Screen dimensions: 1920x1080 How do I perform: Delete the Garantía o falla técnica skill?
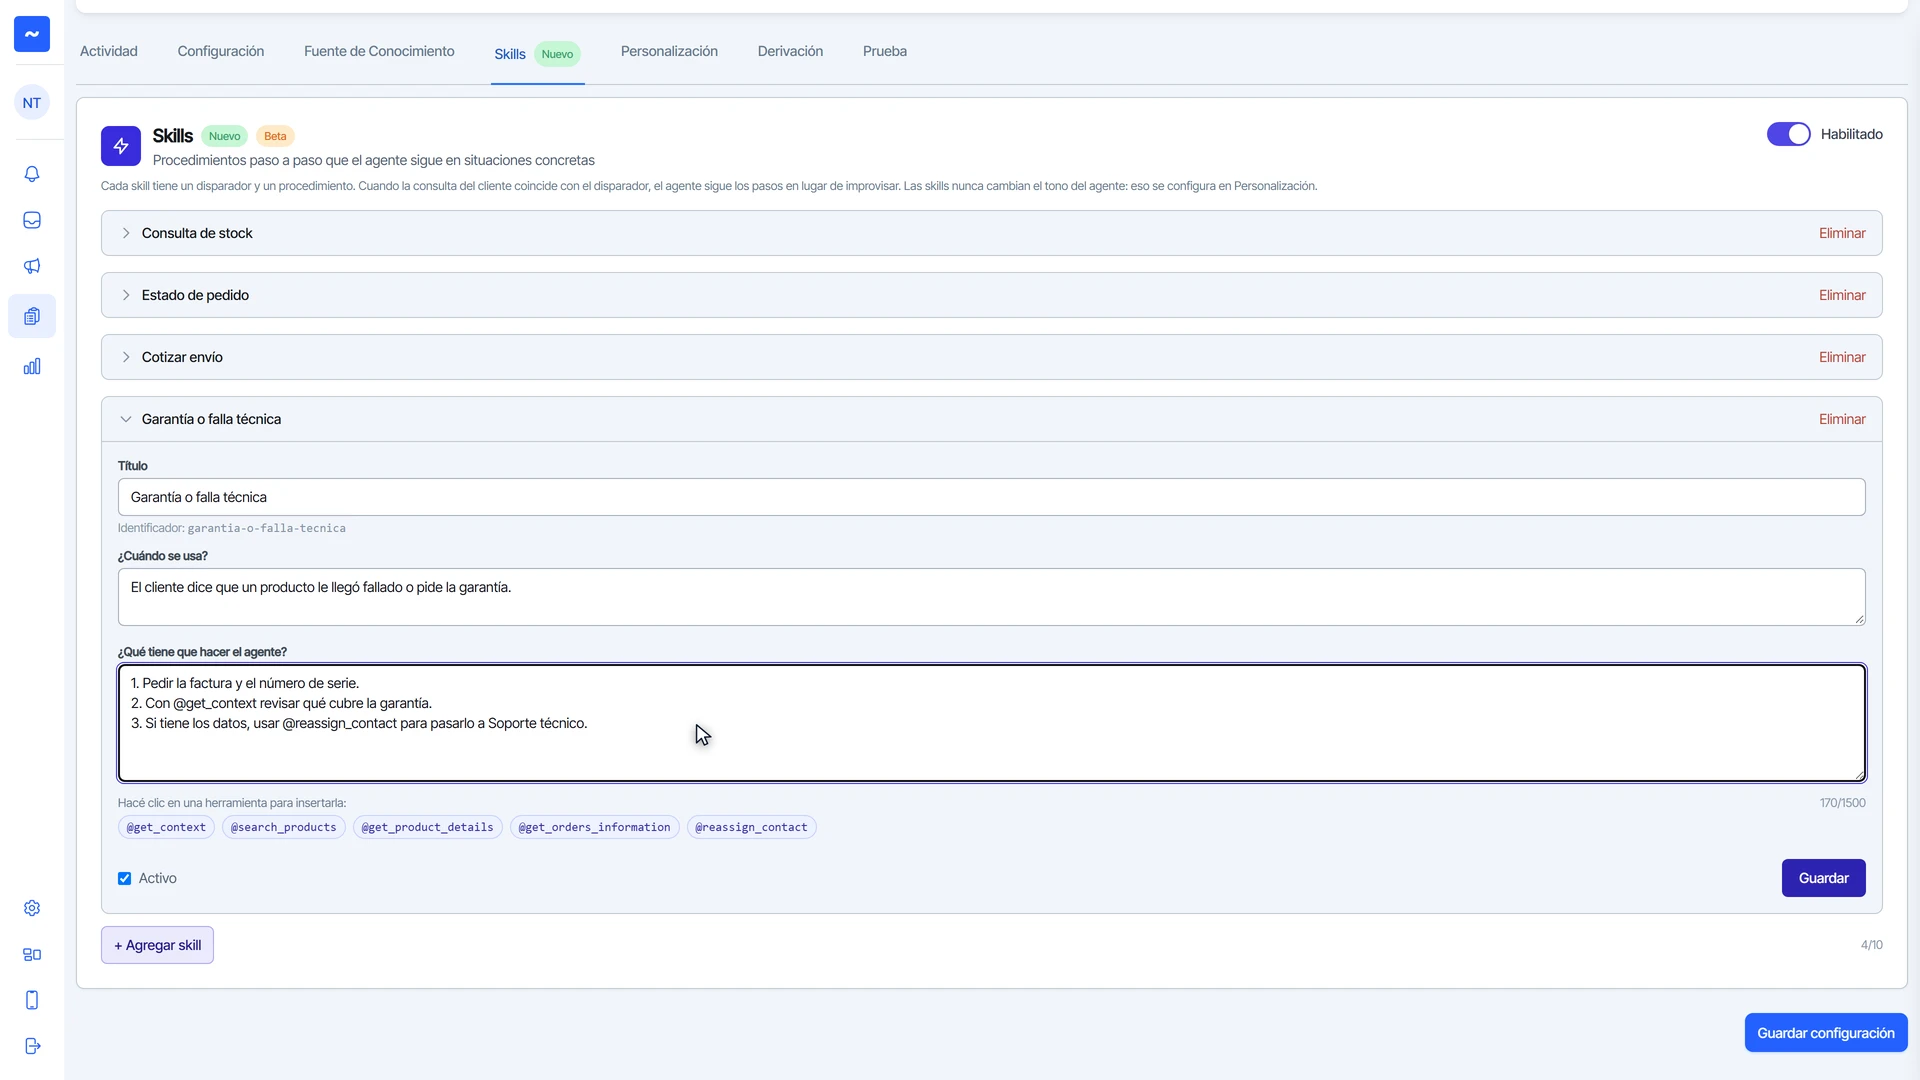tap(1842, 419)
